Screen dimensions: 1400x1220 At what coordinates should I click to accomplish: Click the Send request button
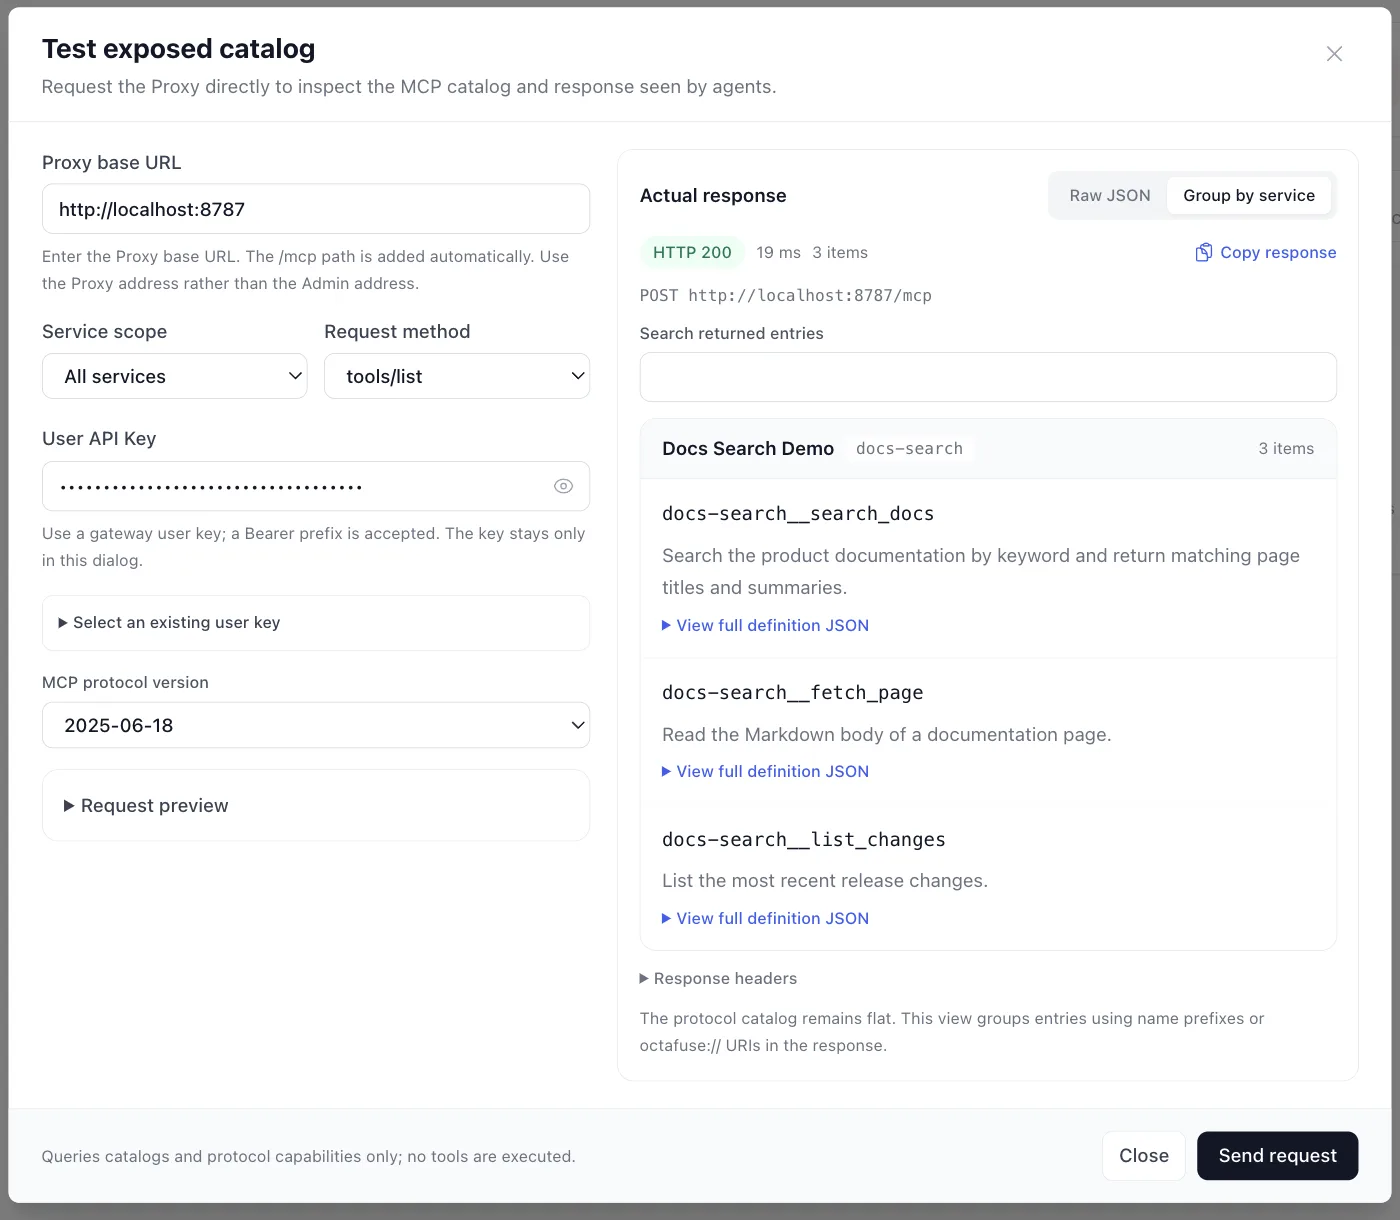1277,1156
